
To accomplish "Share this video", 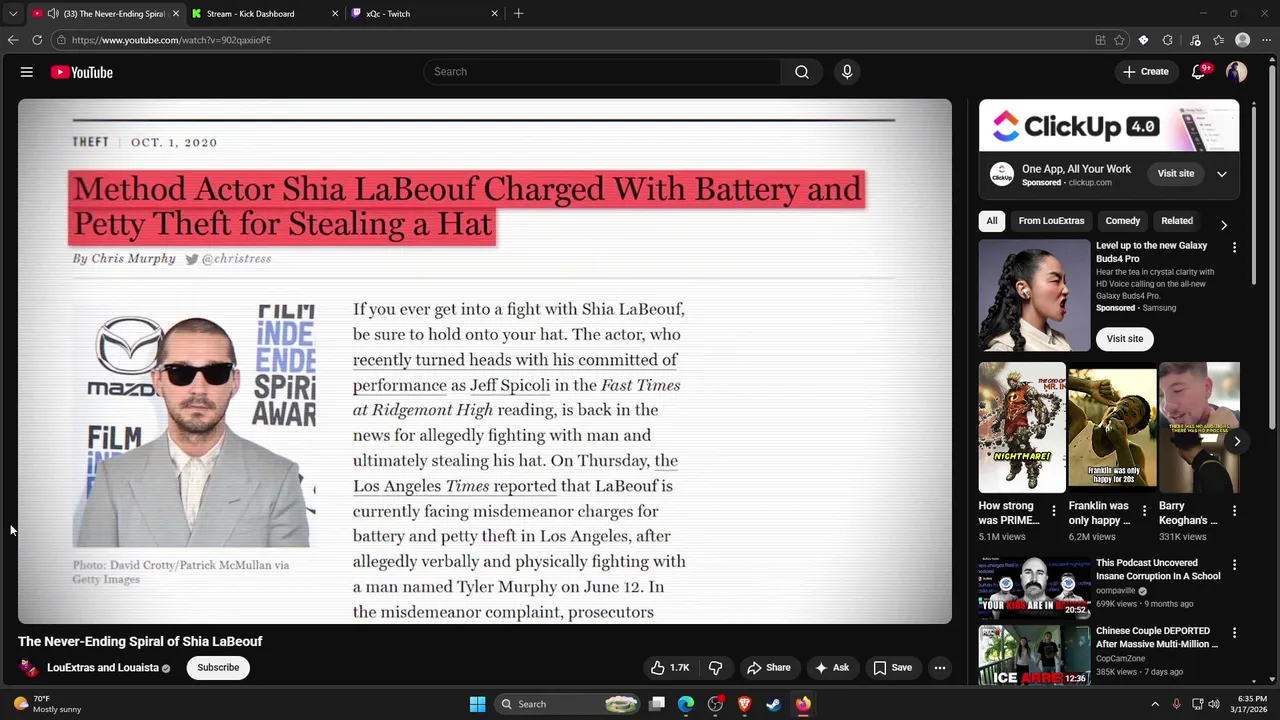I will [769, 668].
